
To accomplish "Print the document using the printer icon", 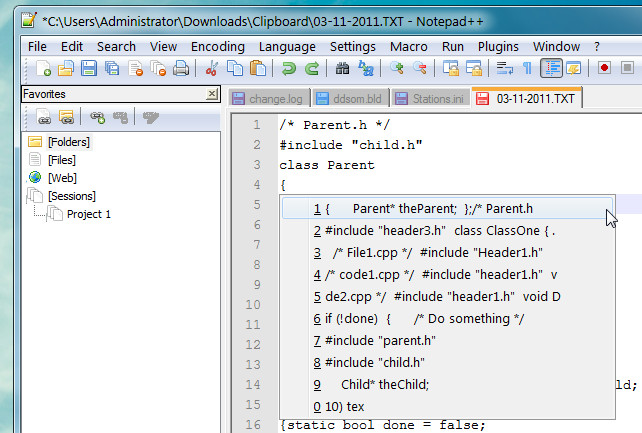I will tap(181, 68).
